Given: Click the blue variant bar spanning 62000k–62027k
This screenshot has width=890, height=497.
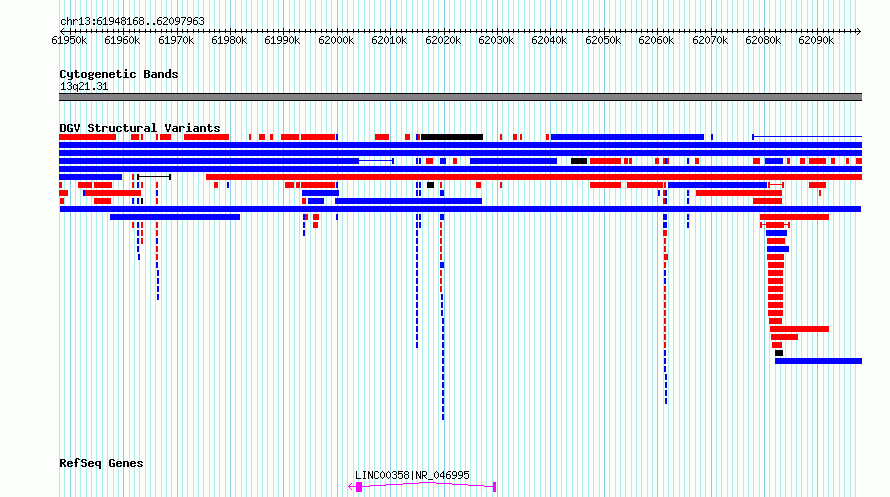Looking at the screenshot, I should pos(408,201).
